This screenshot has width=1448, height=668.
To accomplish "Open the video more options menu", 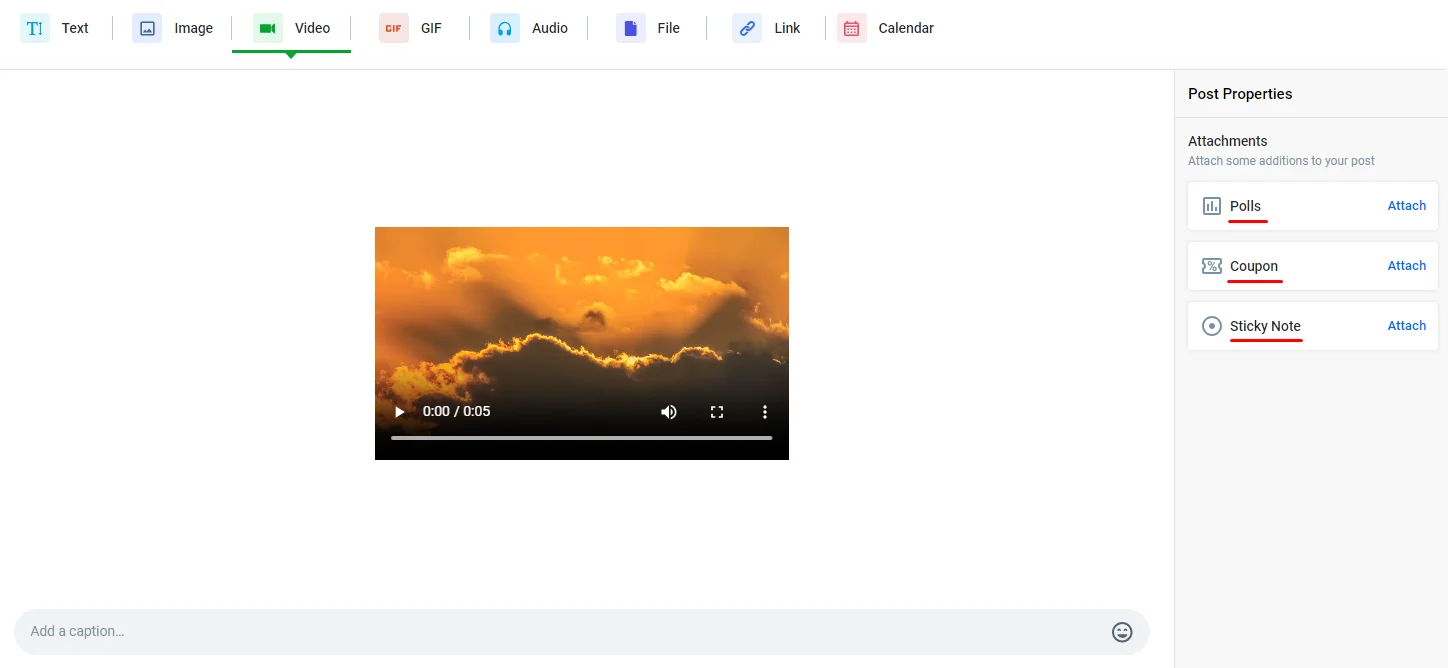I will (x=765, y=412).
